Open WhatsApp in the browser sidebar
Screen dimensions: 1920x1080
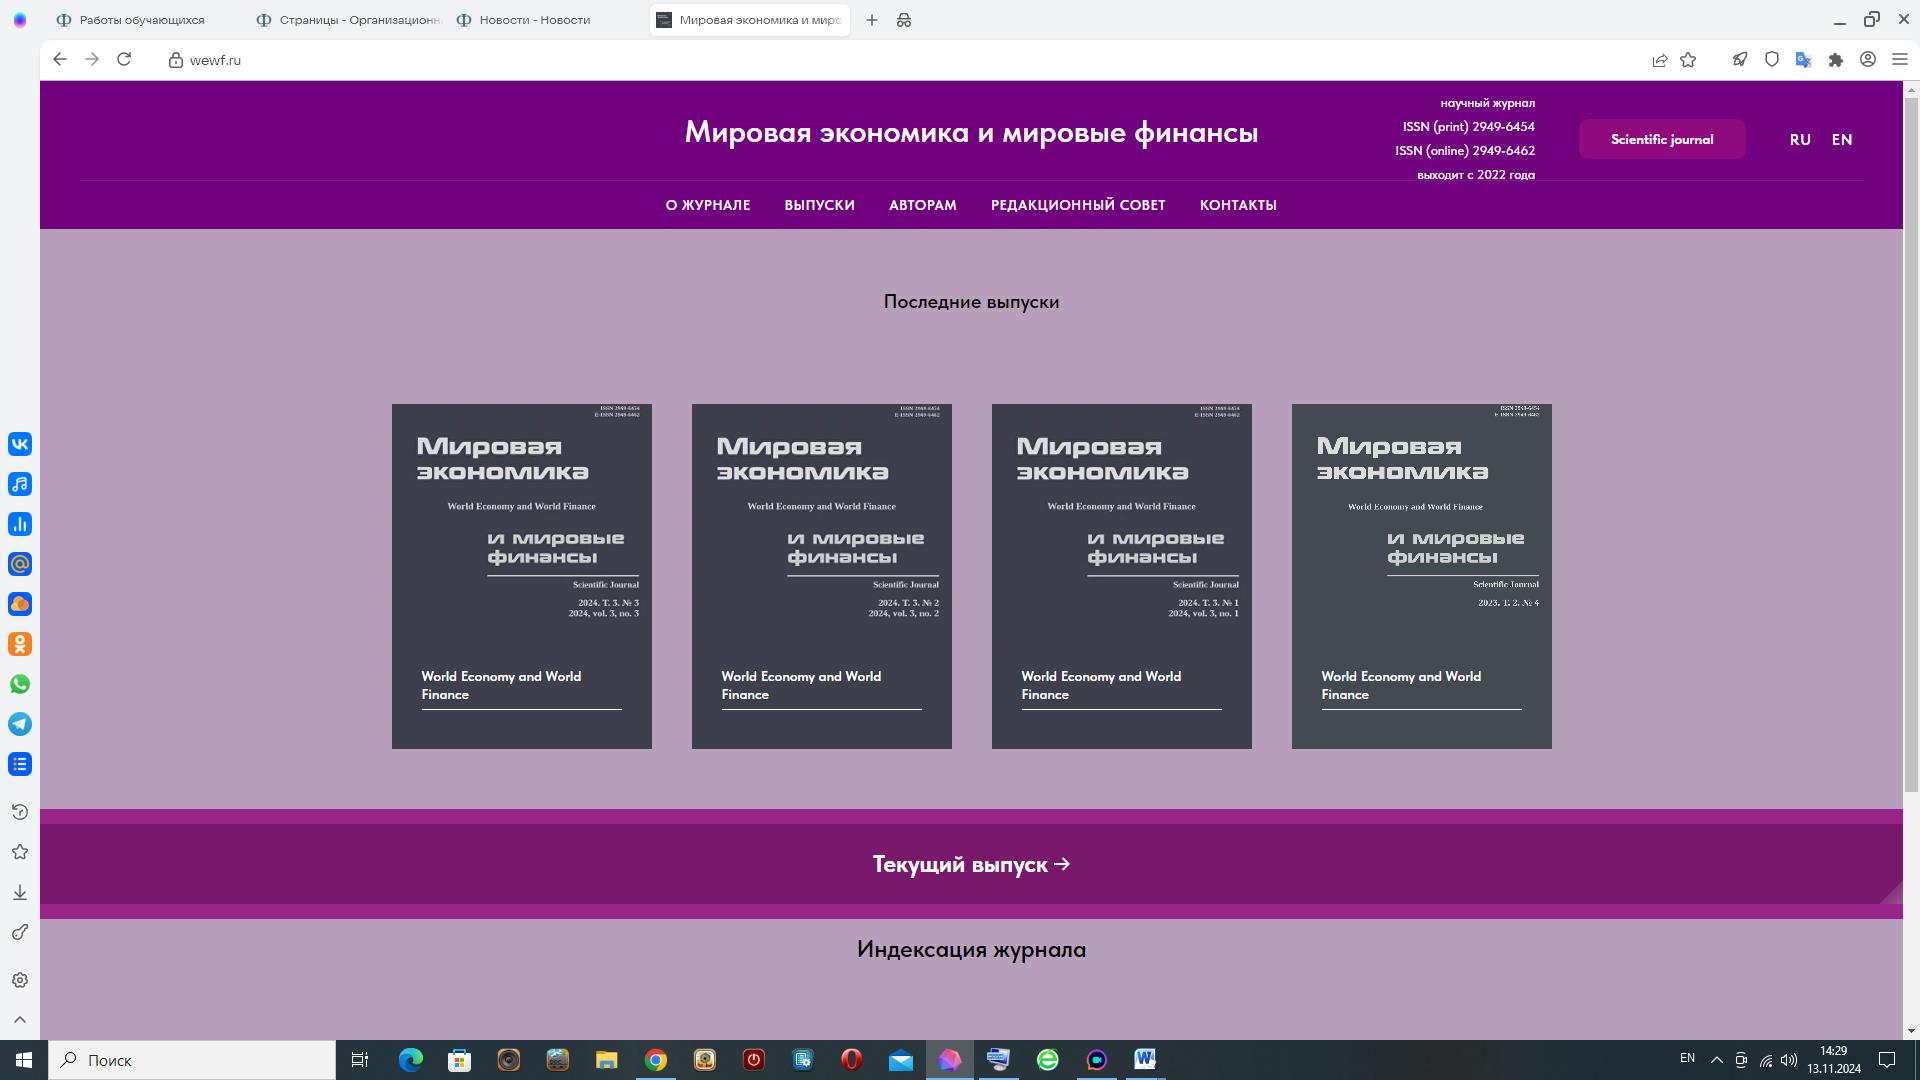(x=20, y=684)
